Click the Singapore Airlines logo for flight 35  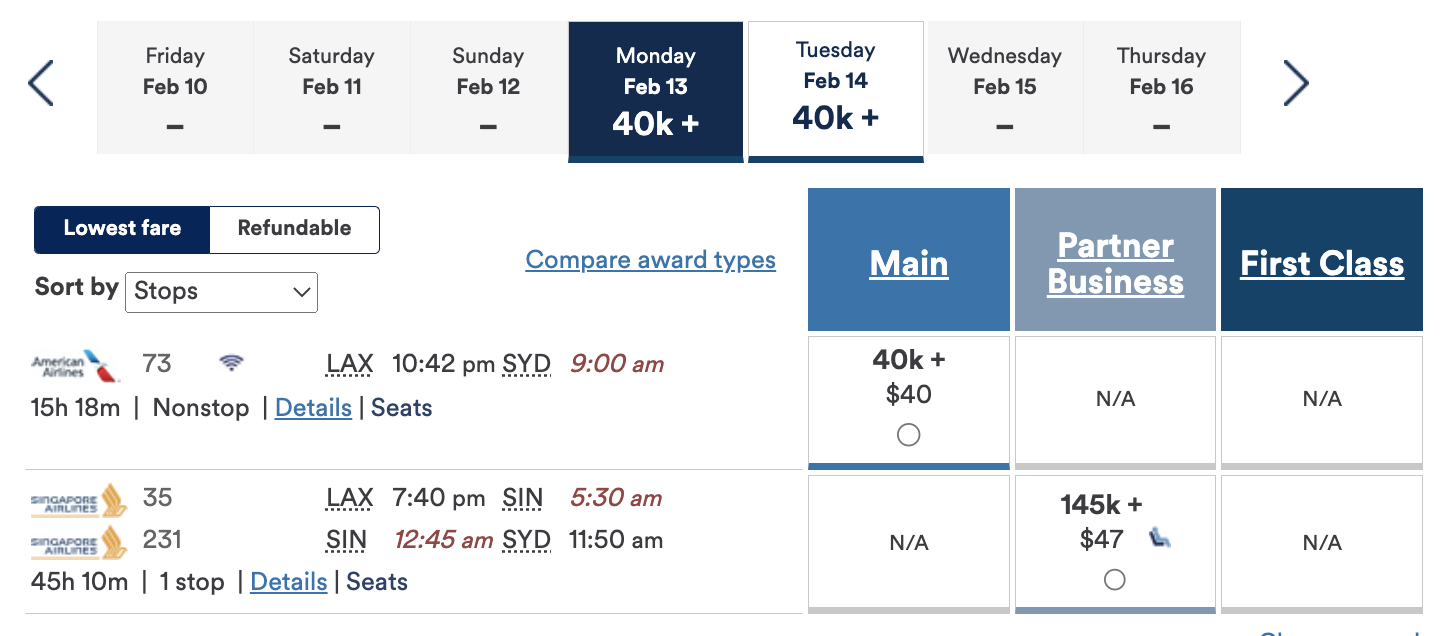(x=79, y=500)
